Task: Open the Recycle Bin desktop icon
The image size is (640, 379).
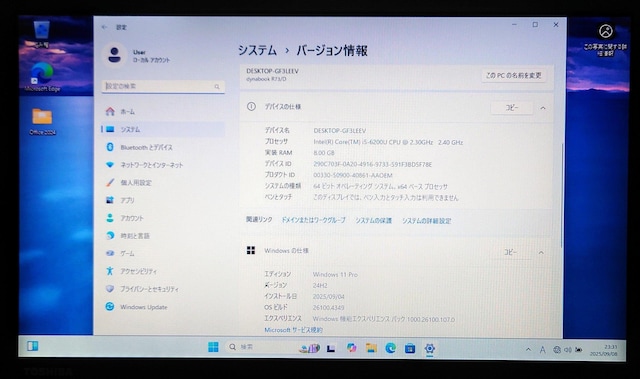Action: (41, 34)
